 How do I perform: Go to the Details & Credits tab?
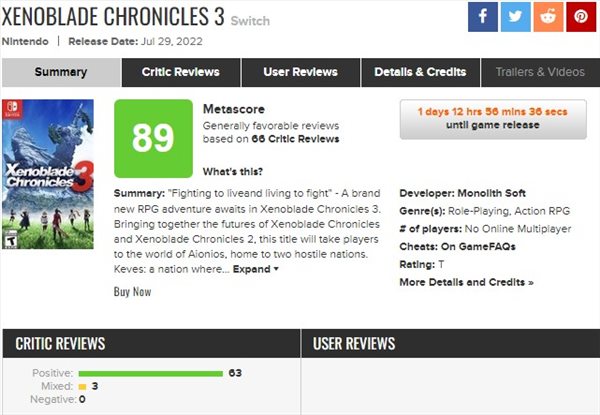point(420,72)
